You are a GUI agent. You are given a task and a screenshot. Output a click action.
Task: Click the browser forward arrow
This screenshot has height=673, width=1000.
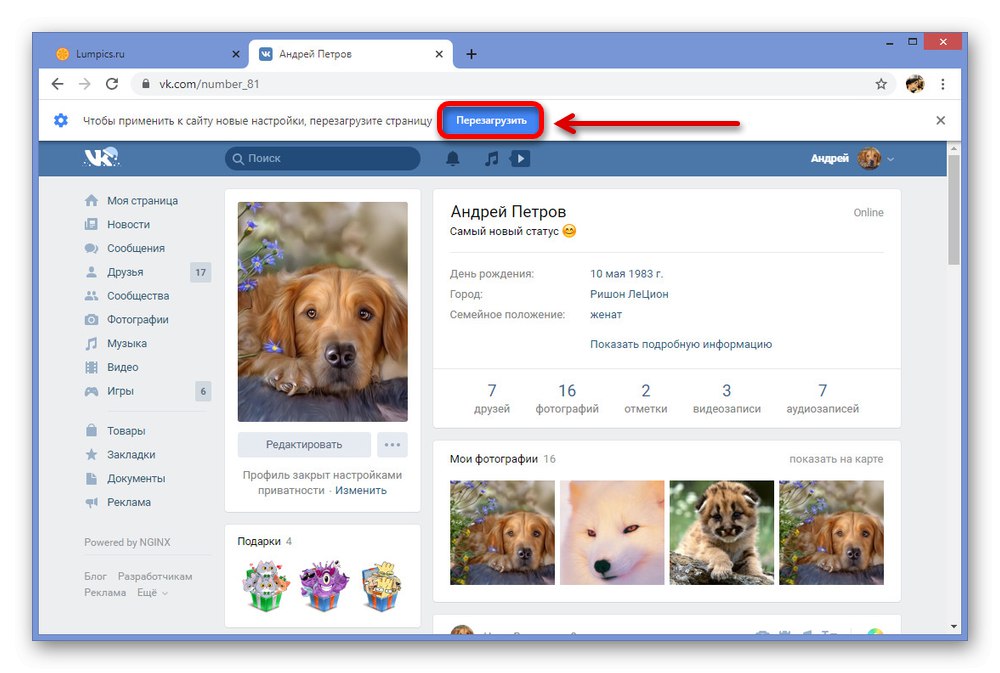tap(84, 84)
